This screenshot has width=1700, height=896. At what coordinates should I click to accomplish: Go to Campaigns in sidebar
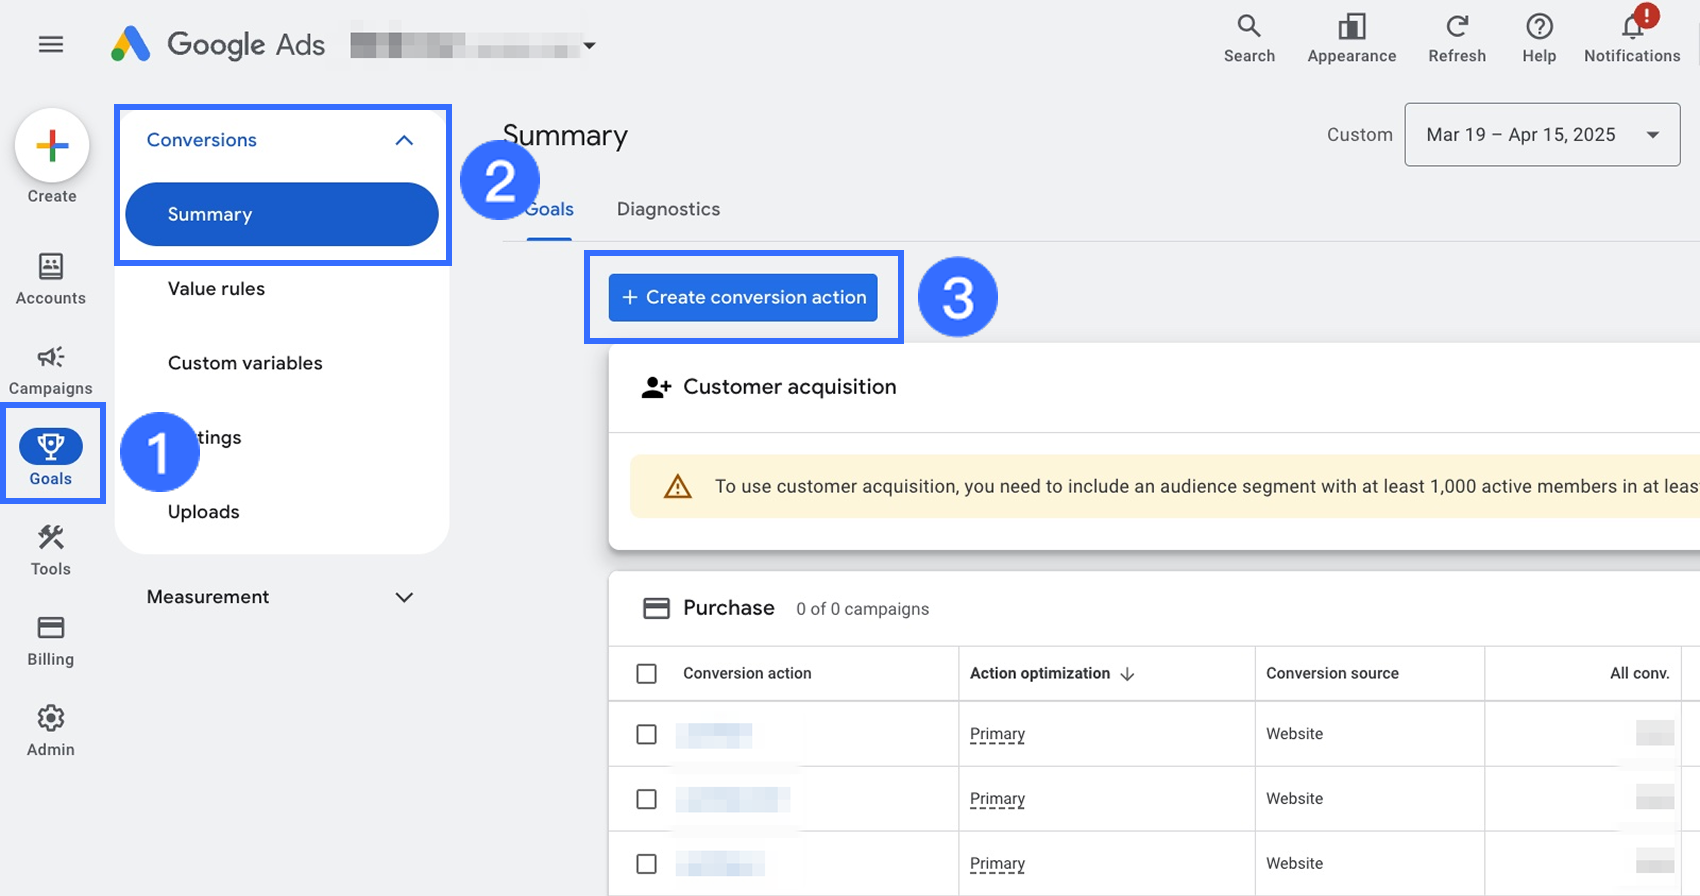[51, 369]
